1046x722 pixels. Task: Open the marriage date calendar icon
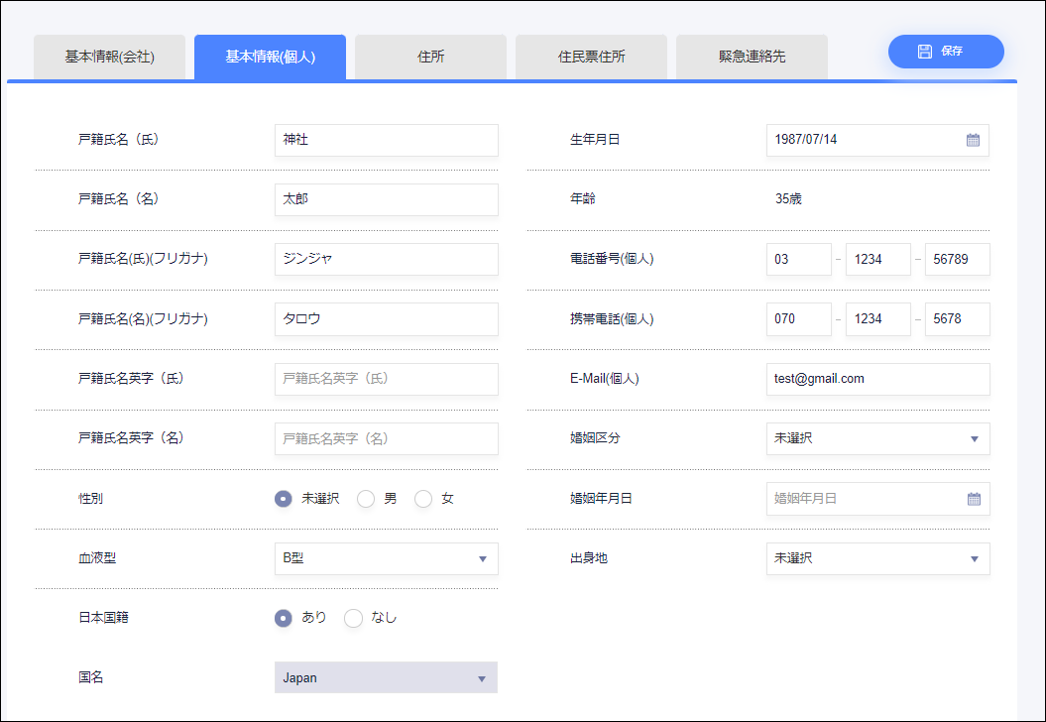click(x=973, y=499)
